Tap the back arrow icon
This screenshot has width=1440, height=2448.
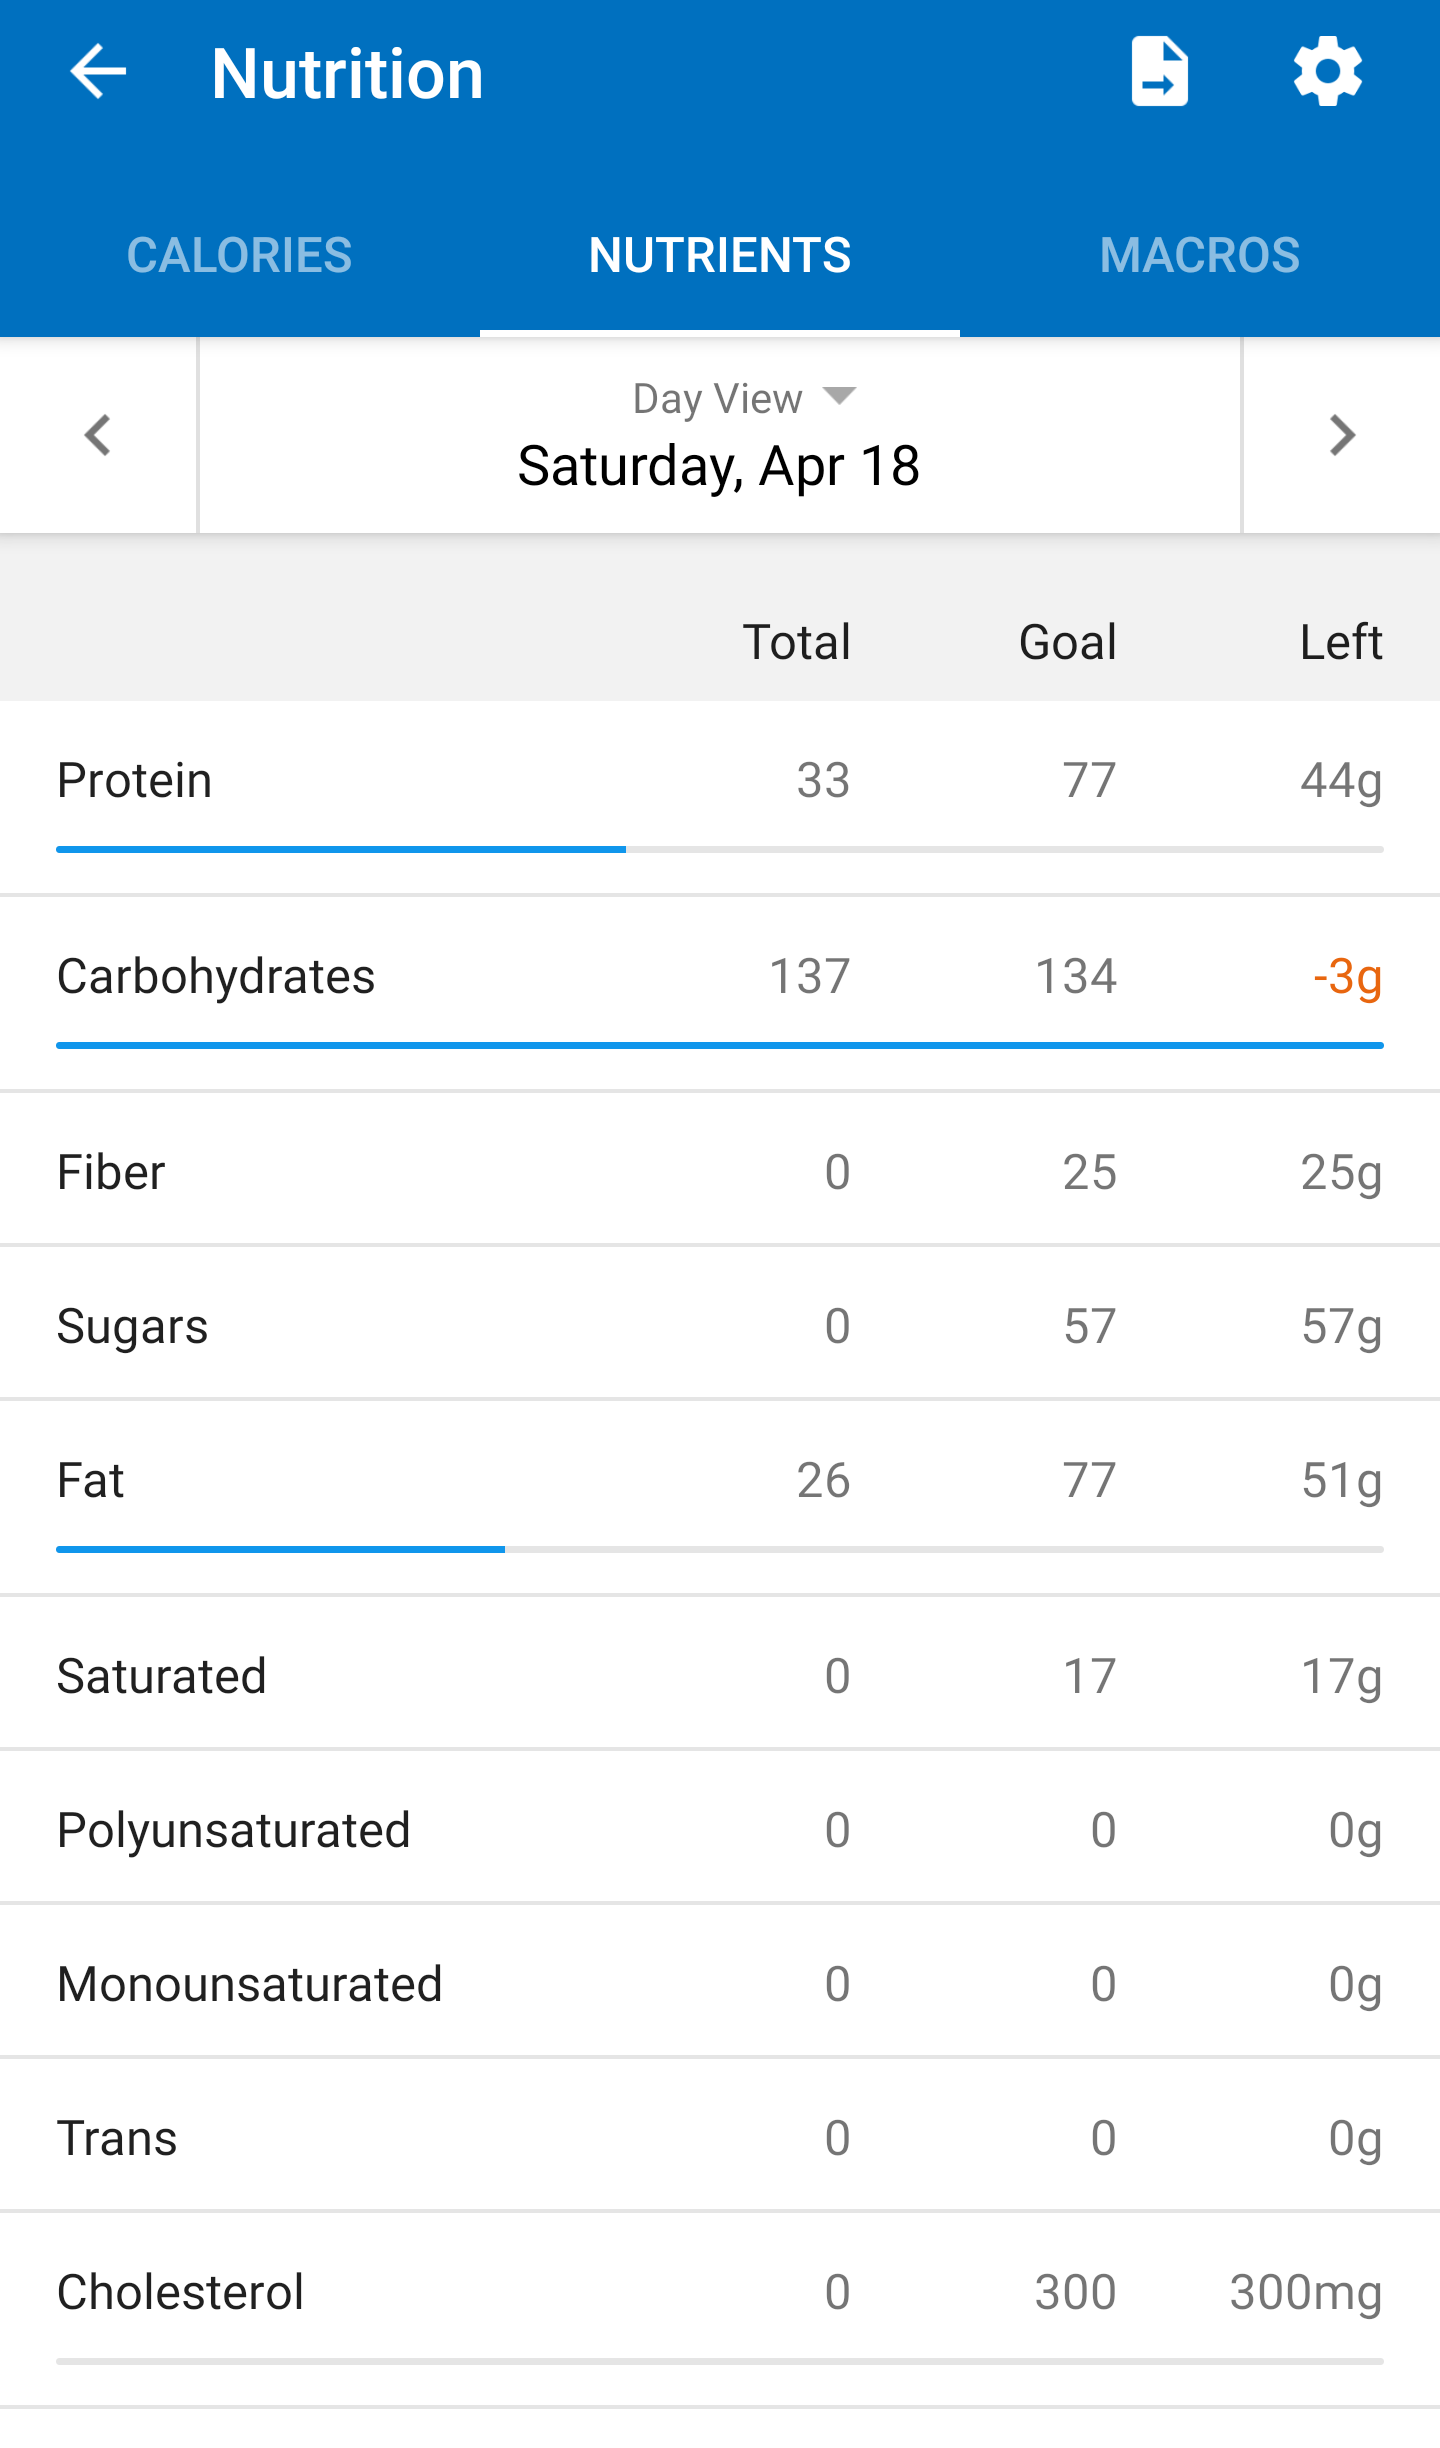point(98,72)
